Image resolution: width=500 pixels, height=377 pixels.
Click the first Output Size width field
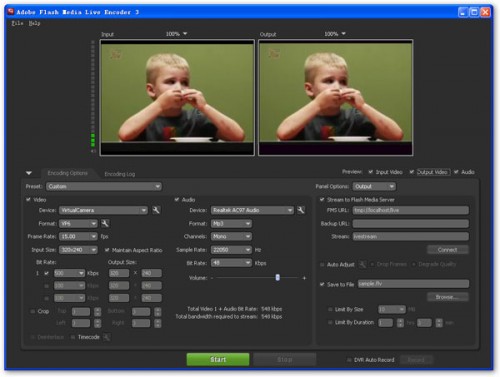[119, 273]
